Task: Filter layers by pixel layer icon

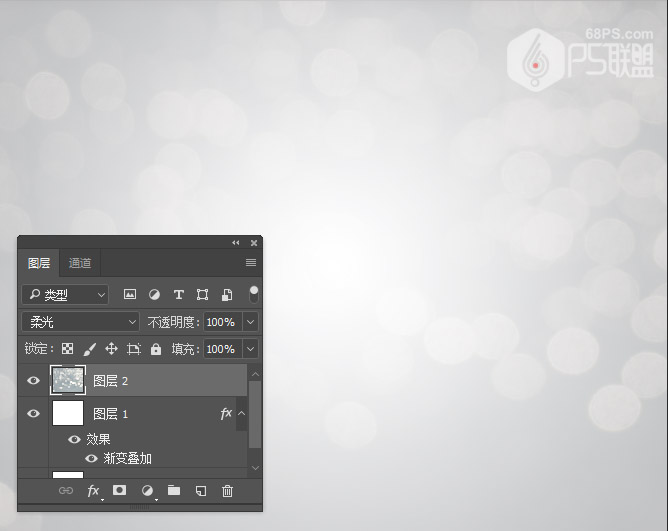Action: (130, 295)
